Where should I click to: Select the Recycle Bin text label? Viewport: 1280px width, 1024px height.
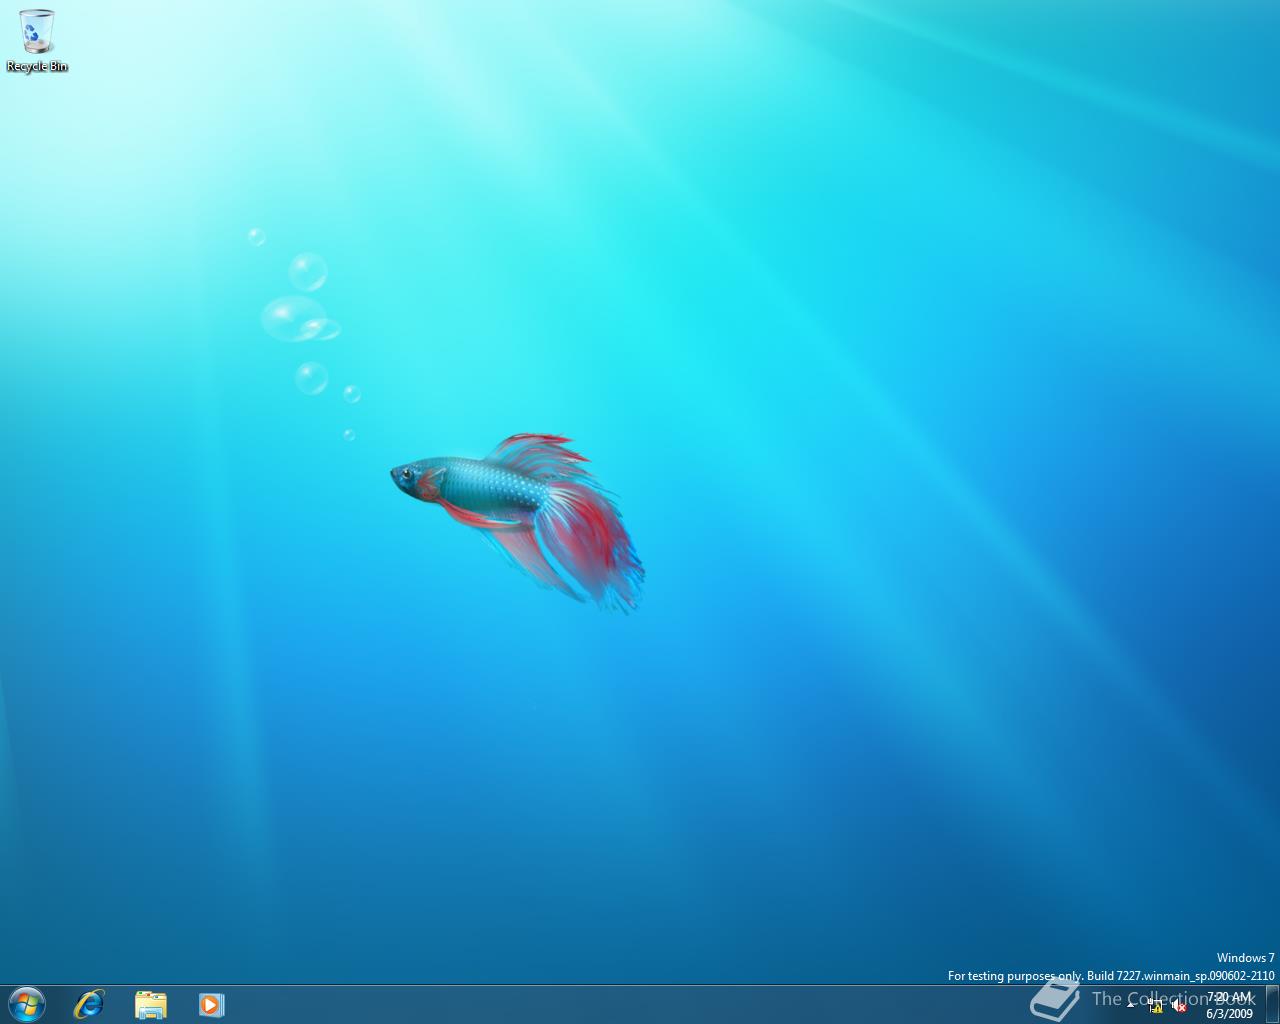coord(37,67)
